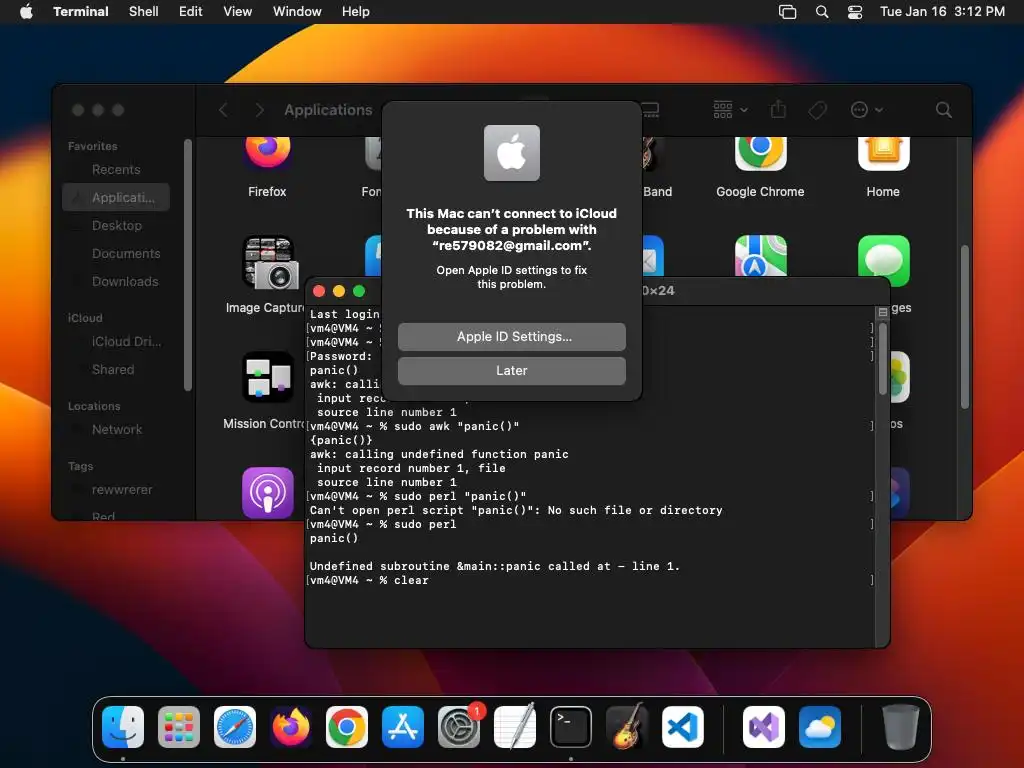Image resolution: width=1024 pixels, height=768 pixels.
Task: Click the Finder sidebar scrollbar
Action: click(x=187, y=264)
